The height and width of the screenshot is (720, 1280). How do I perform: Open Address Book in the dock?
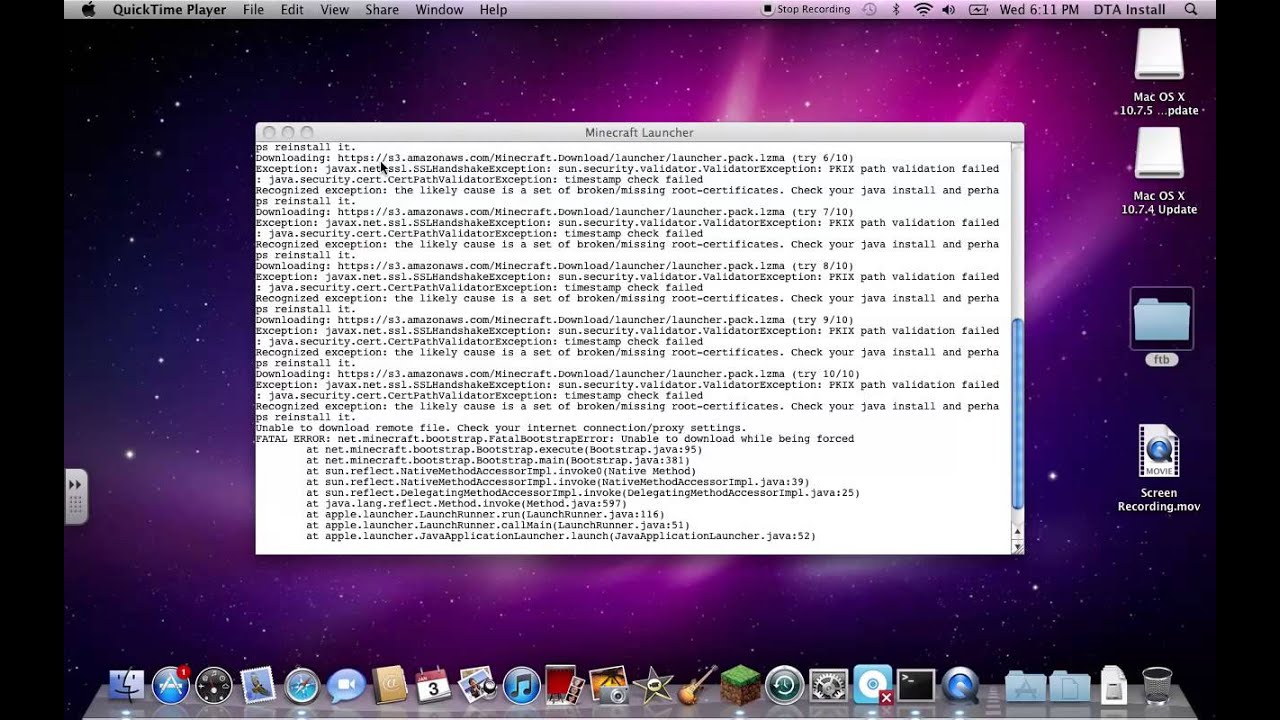(x=390, y=685)
